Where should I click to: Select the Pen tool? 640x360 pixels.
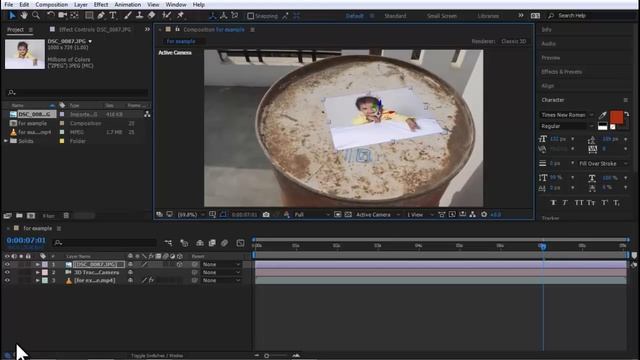101,16
